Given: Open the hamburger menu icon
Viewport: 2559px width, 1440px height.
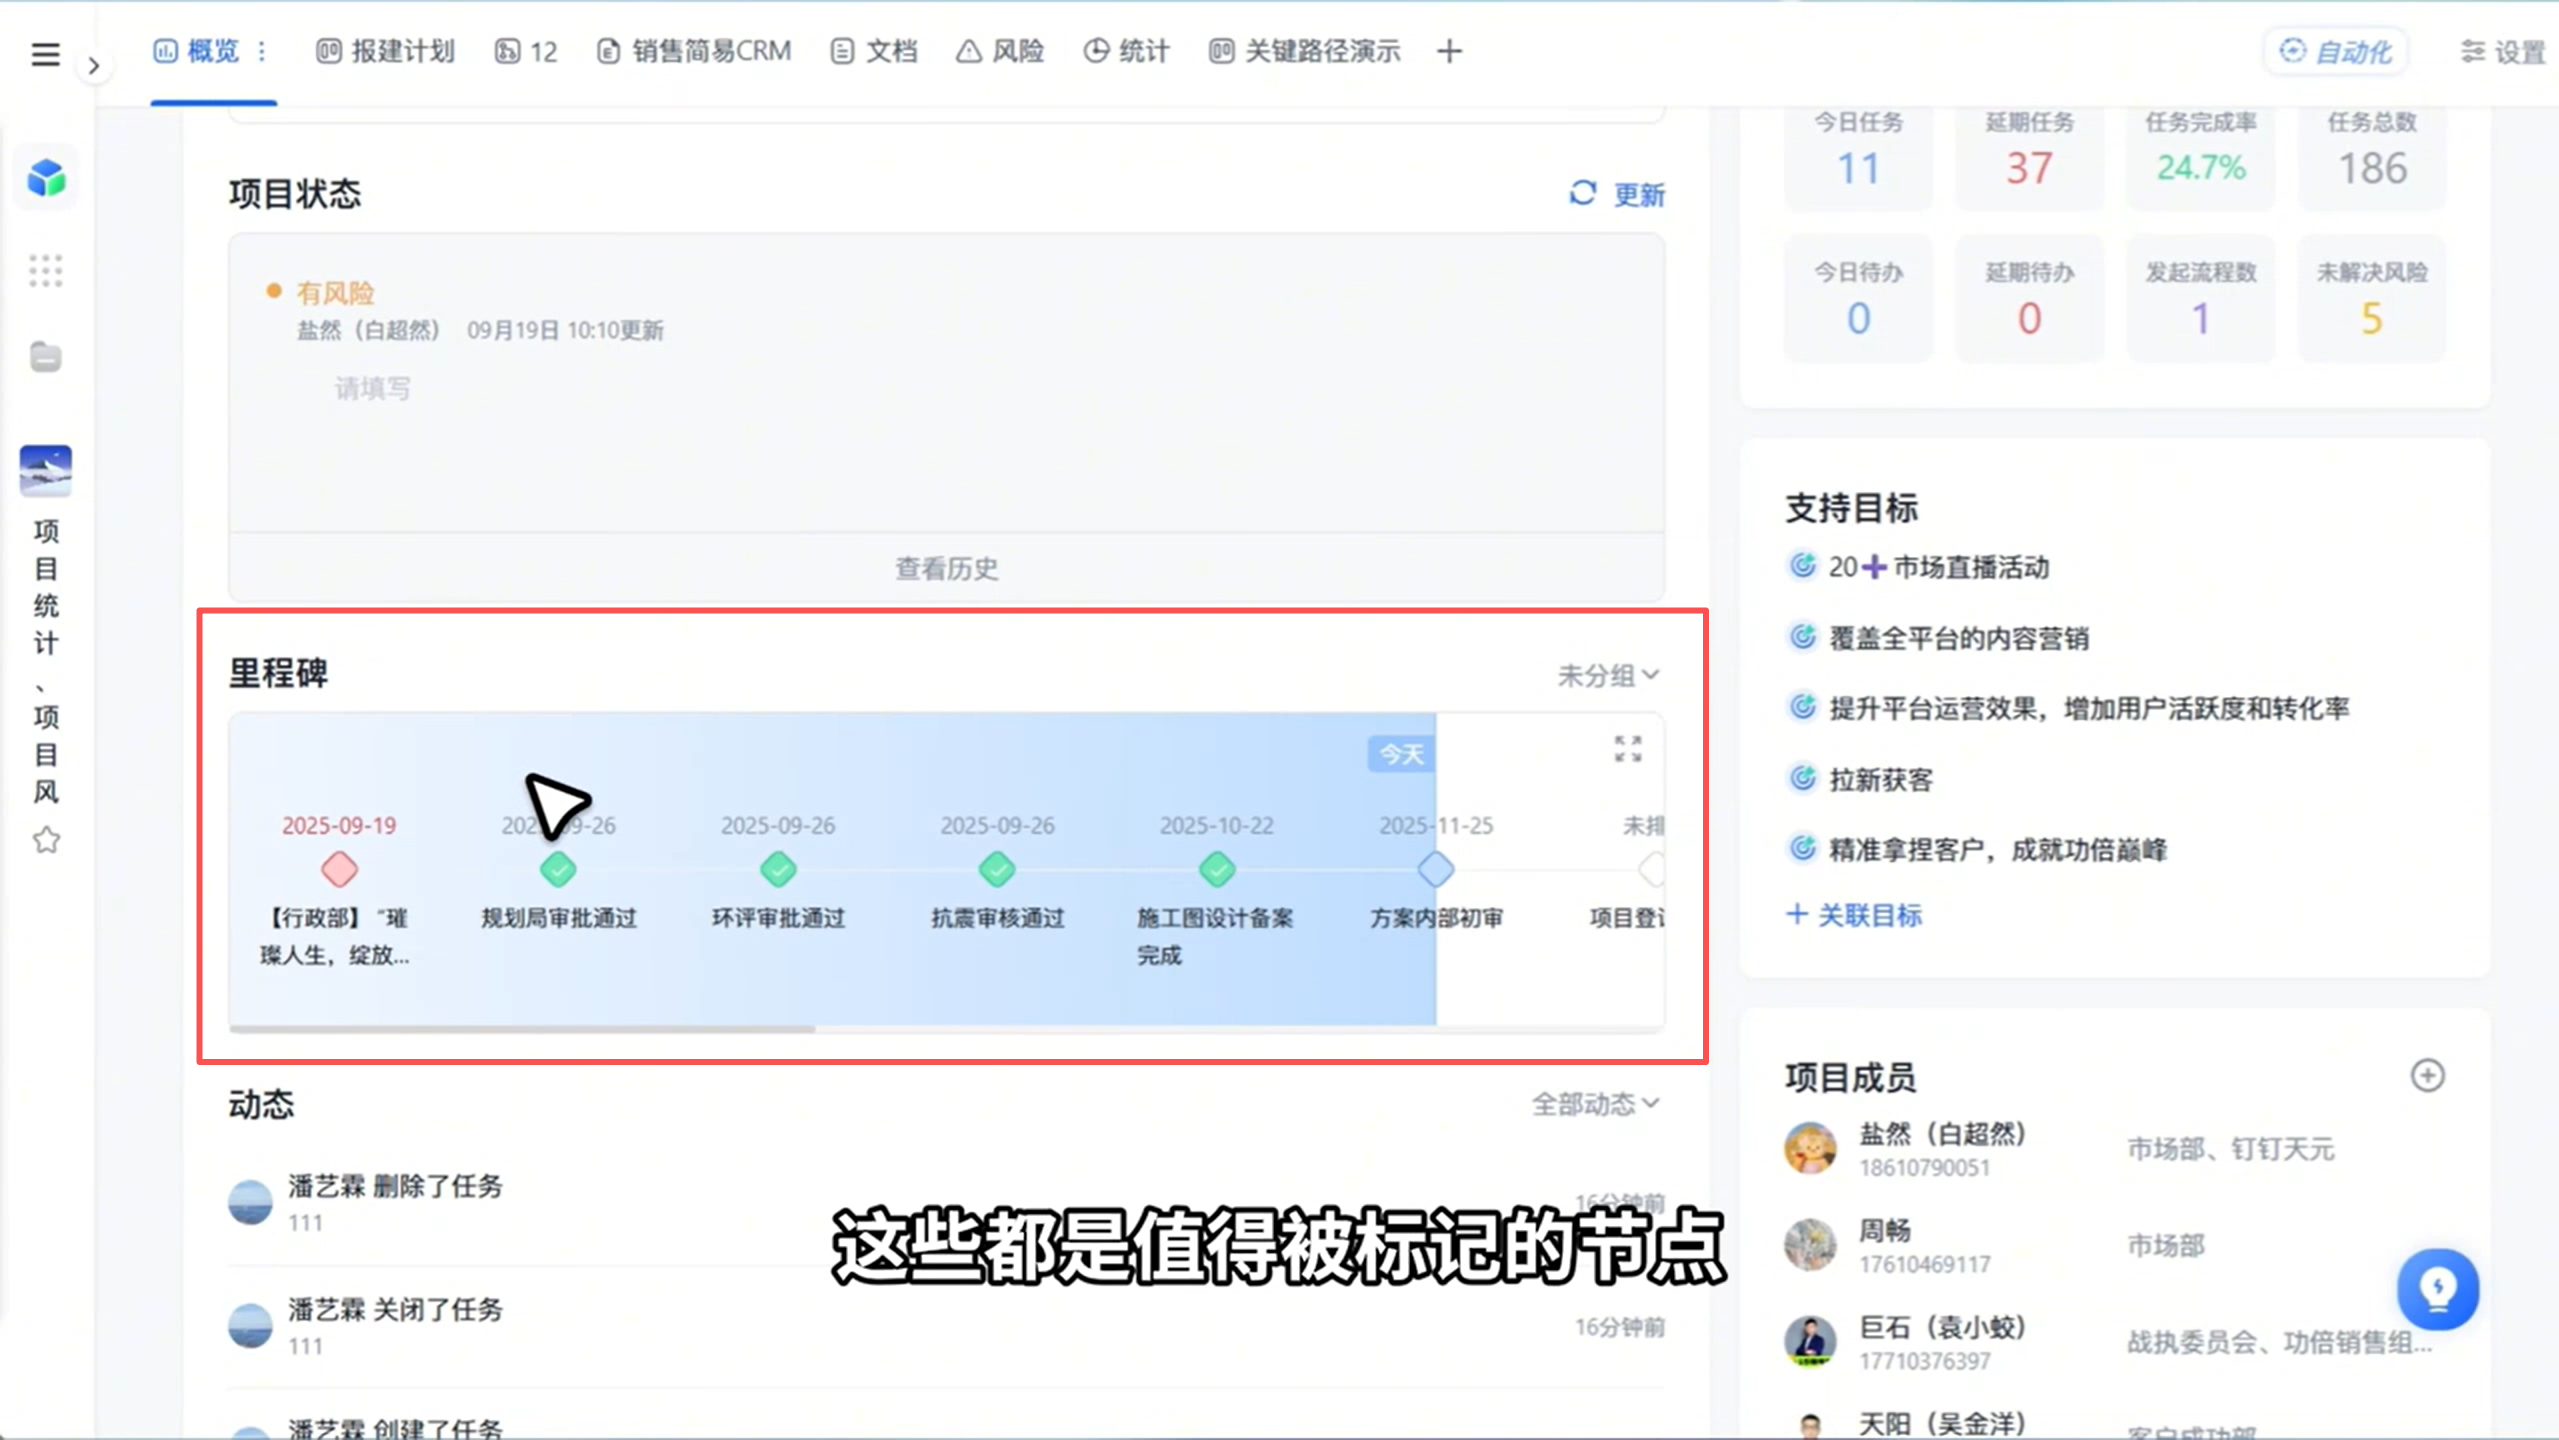Looking at the screenshot, I should click(45, 53).
